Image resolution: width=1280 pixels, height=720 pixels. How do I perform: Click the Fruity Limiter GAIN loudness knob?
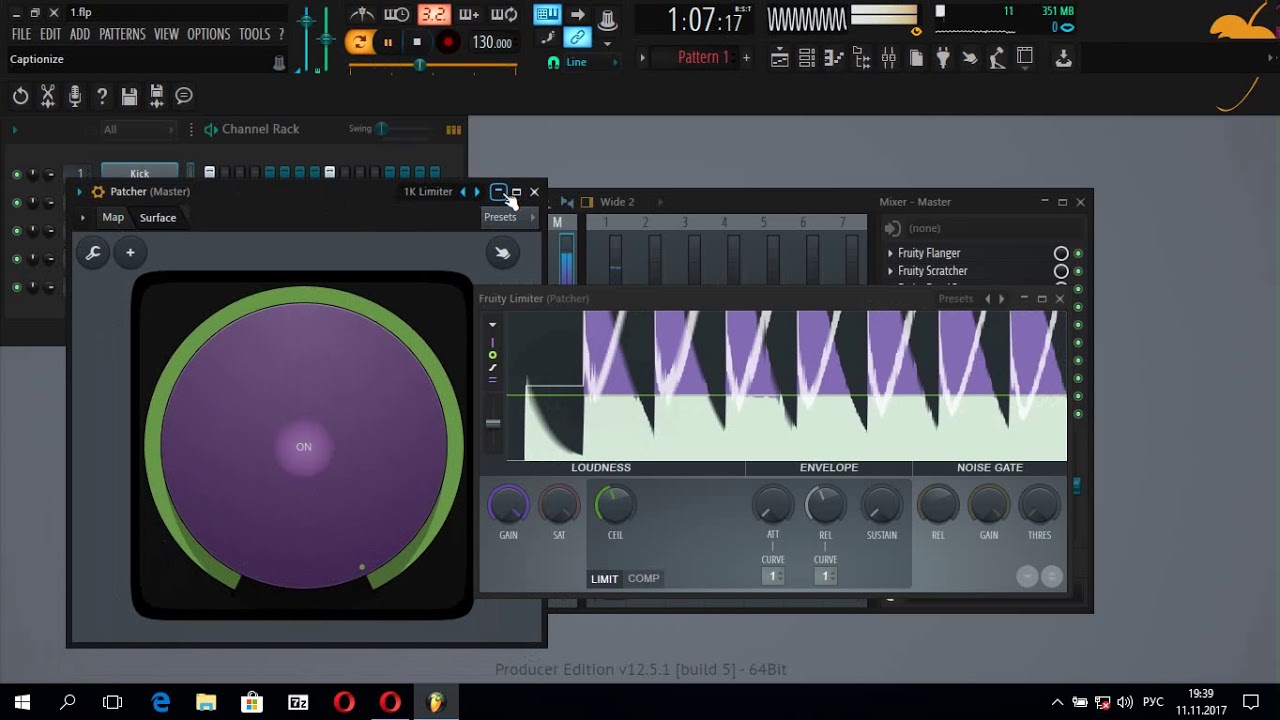508,506
